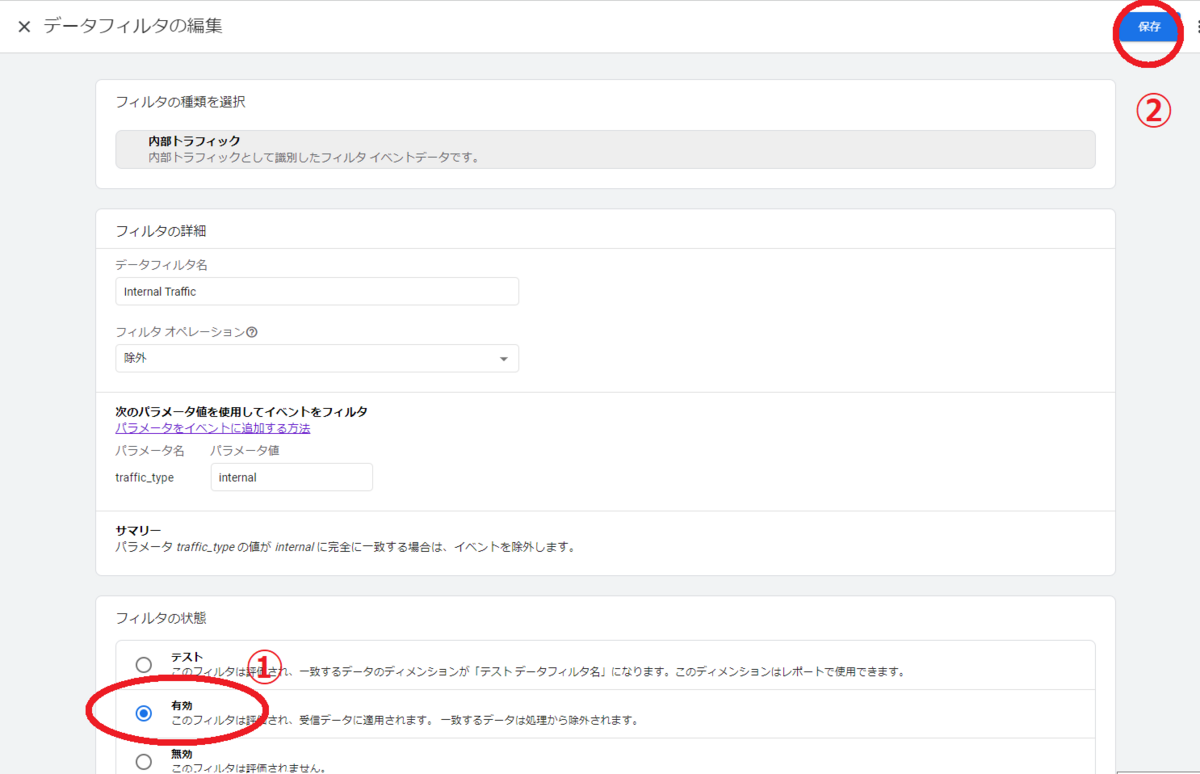
Task: Open the 除外 filter operation dropdown
Action: click(x=317, y=358)
